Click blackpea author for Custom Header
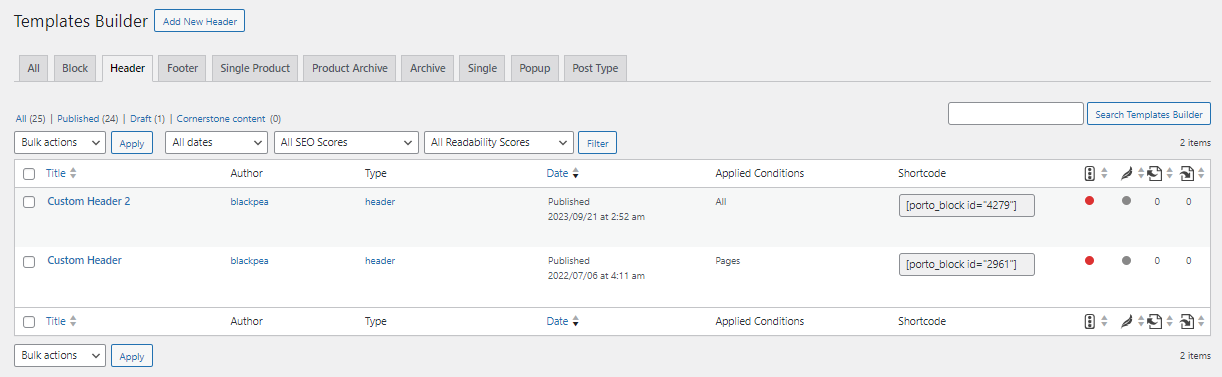Screen dimensions: 1222x377 (250, 260)
